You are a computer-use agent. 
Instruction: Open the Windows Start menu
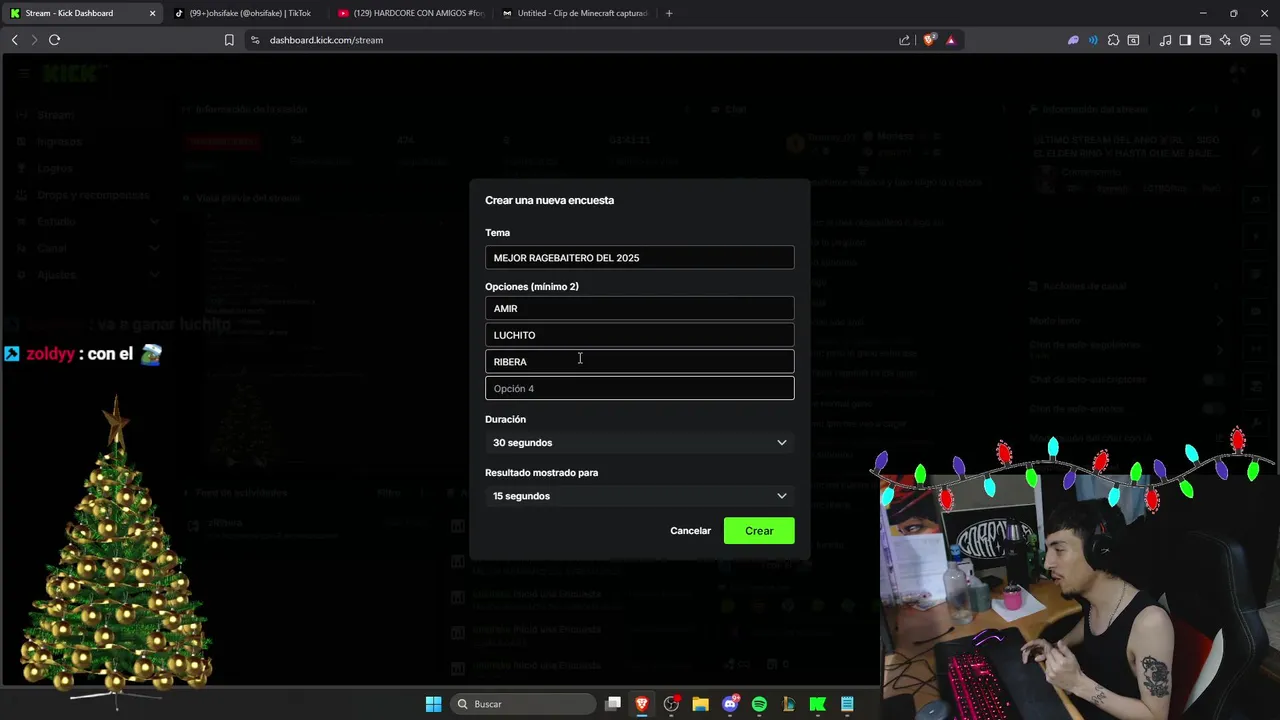[433, 704]
